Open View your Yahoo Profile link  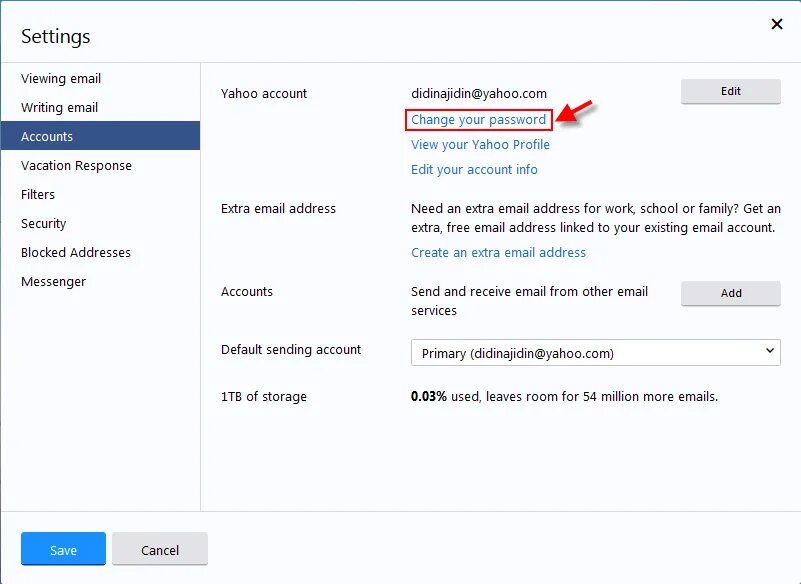tap(480, 145)
